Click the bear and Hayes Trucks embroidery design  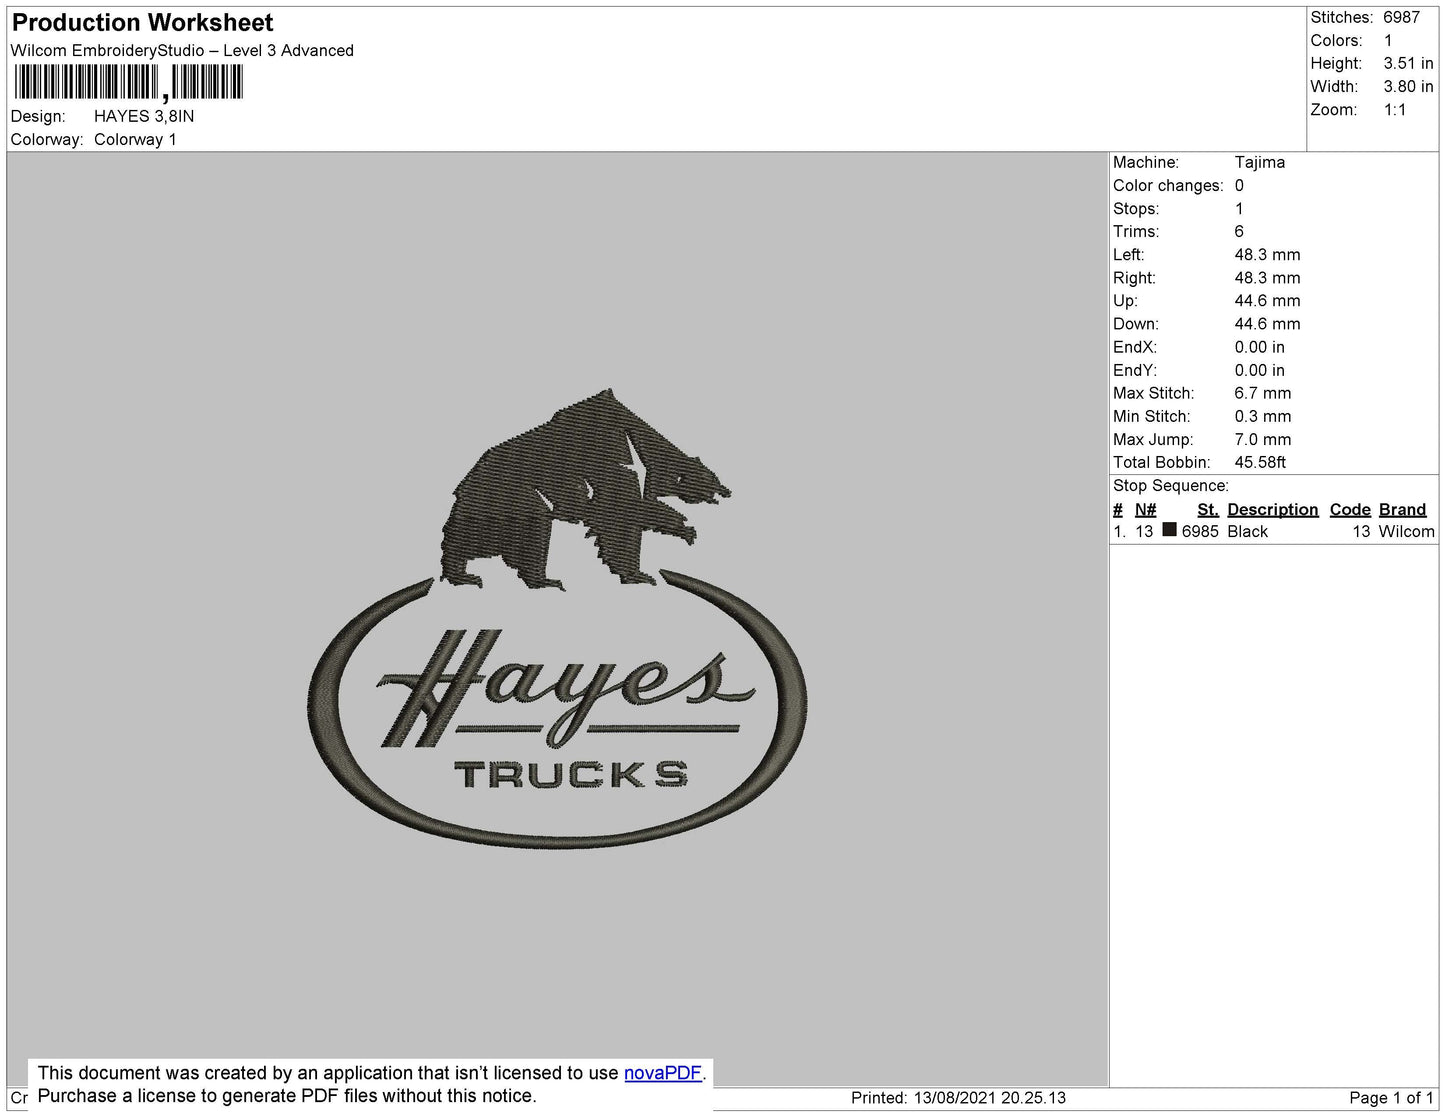click(557, 619)
